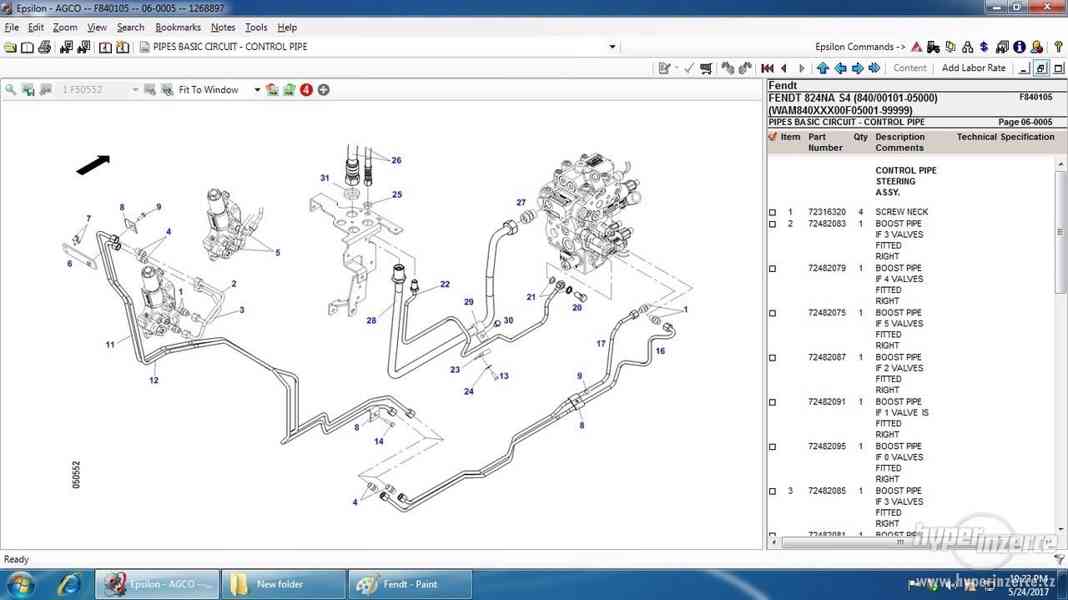1068x600 pixels.
Task: Open the page title dropdown arrow
Action: tap(612, 47)
